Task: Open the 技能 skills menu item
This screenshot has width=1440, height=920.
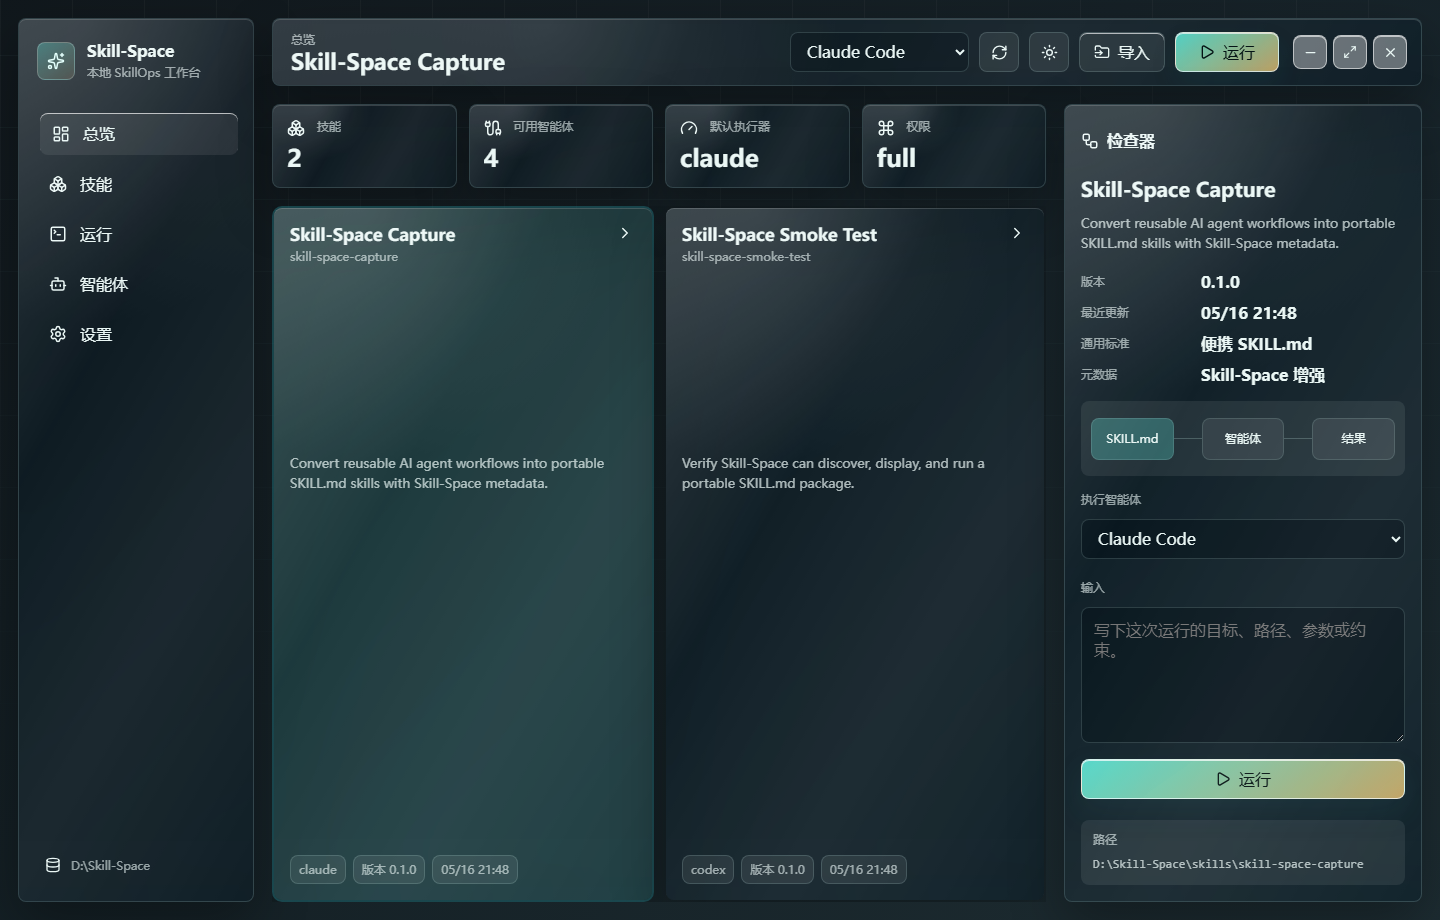Action: pos(139,184)
